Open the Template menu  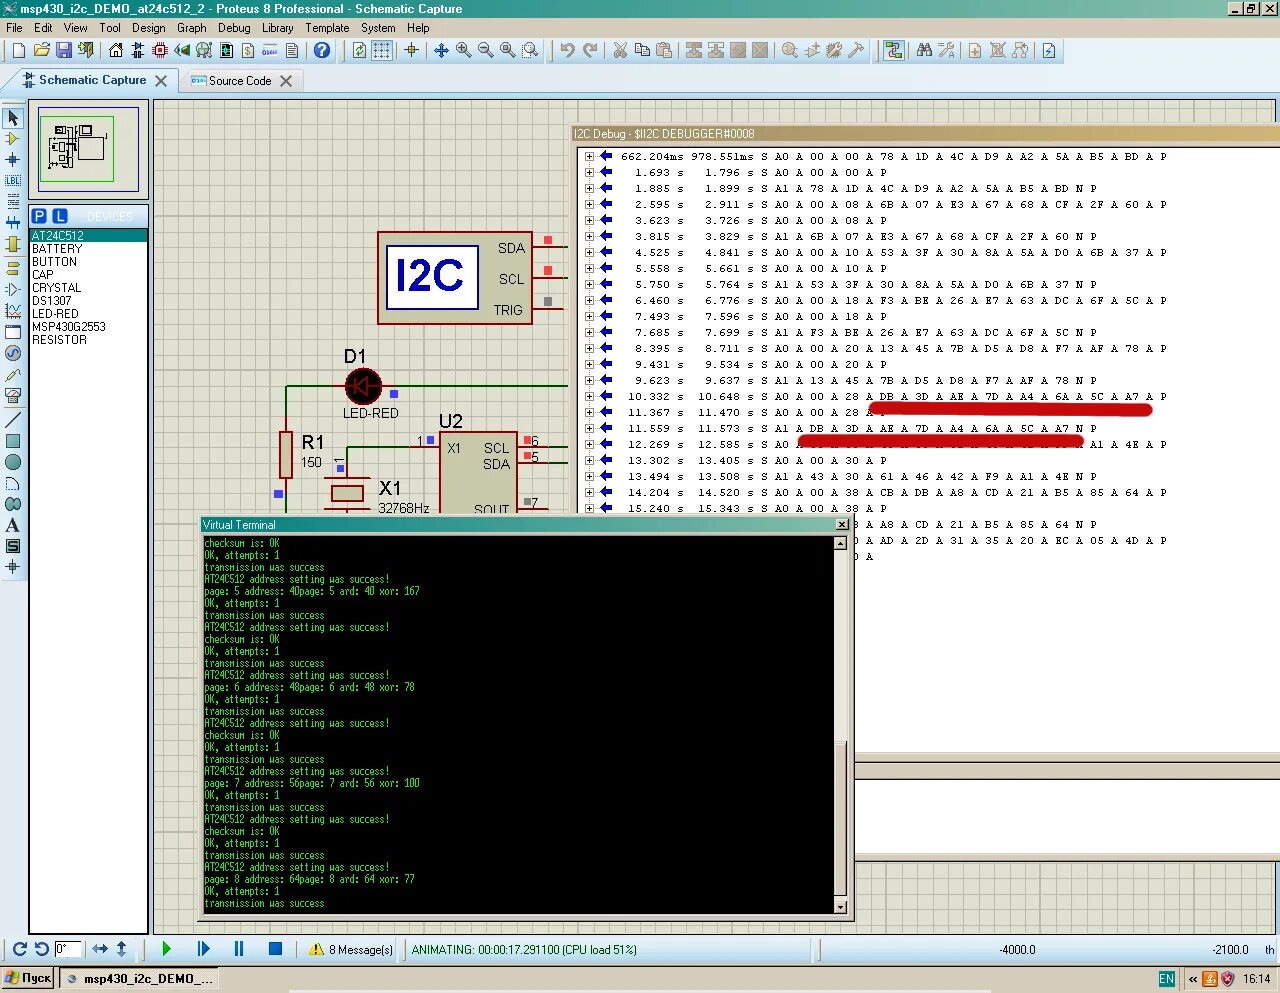[x=327, y=28]
